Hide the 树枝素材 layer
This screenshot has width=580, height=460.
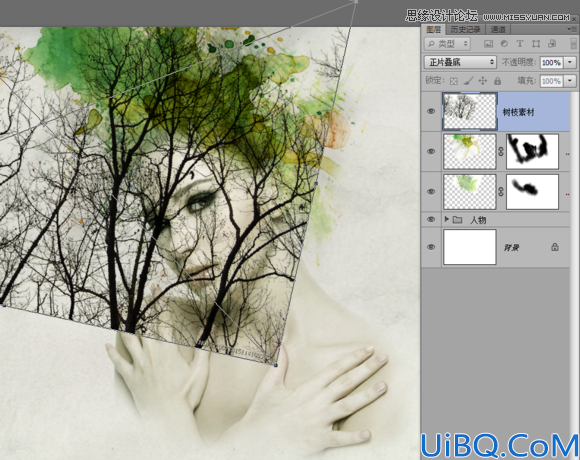pos(431,111)
